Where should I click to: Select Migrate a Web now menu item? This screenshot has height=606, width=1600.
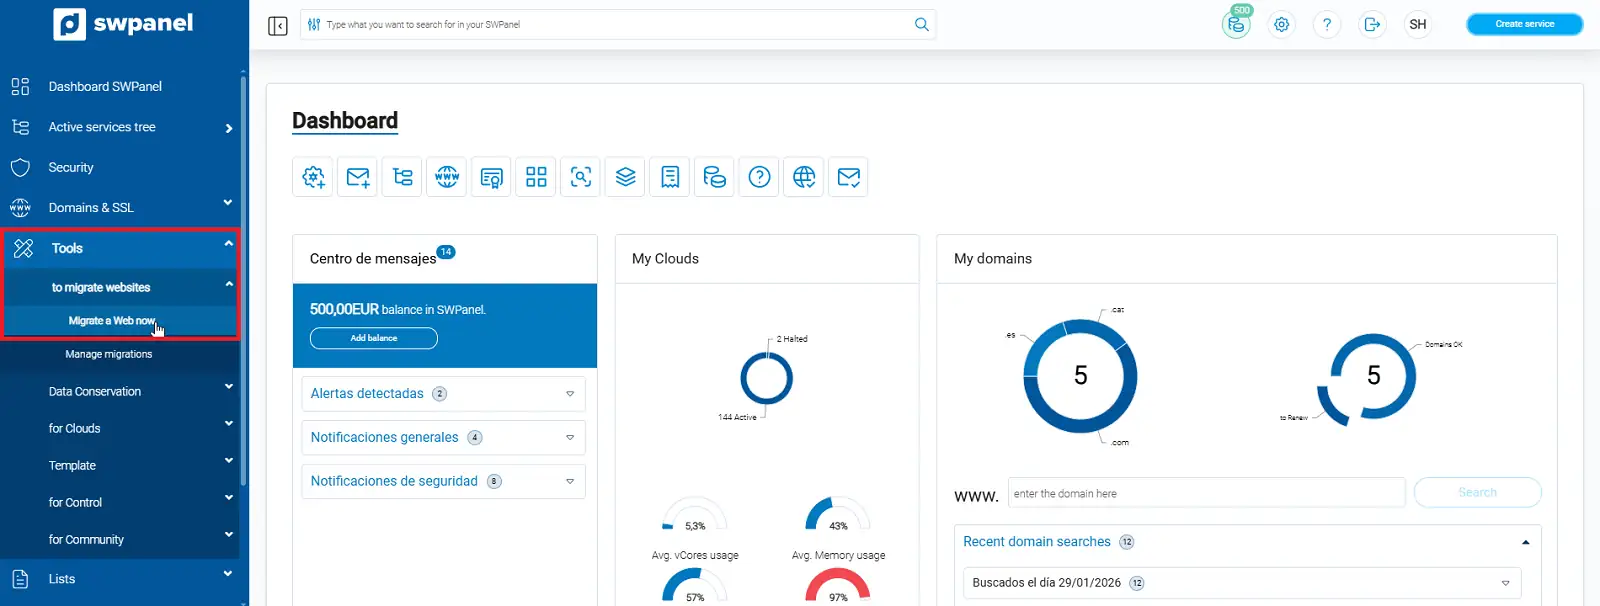[x=111, y=321]
